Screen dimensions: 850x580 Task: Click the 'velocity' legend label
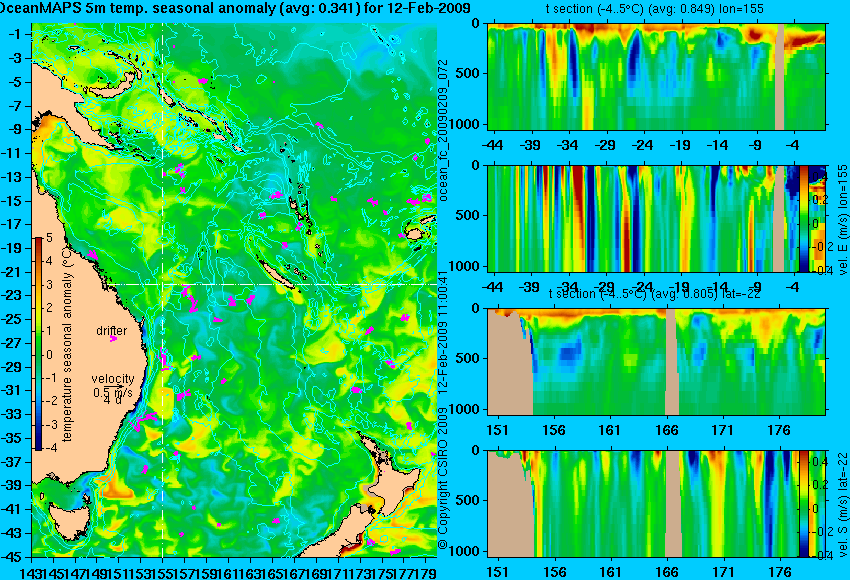point(113,379)
